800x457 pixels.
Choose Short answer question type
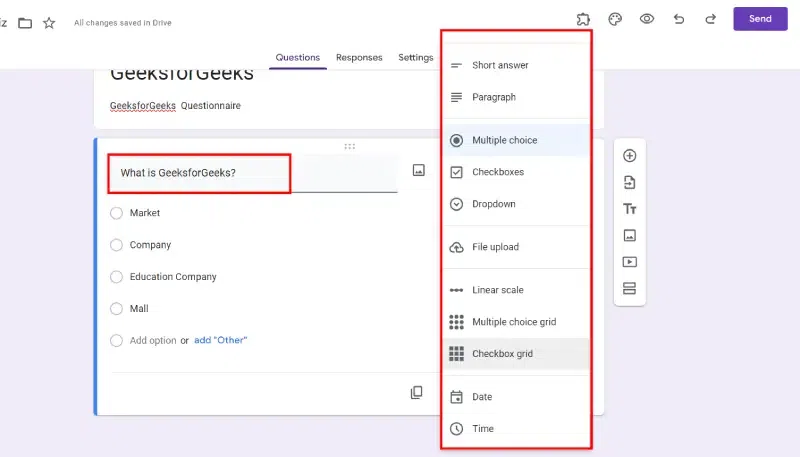(x=500, y=66)
